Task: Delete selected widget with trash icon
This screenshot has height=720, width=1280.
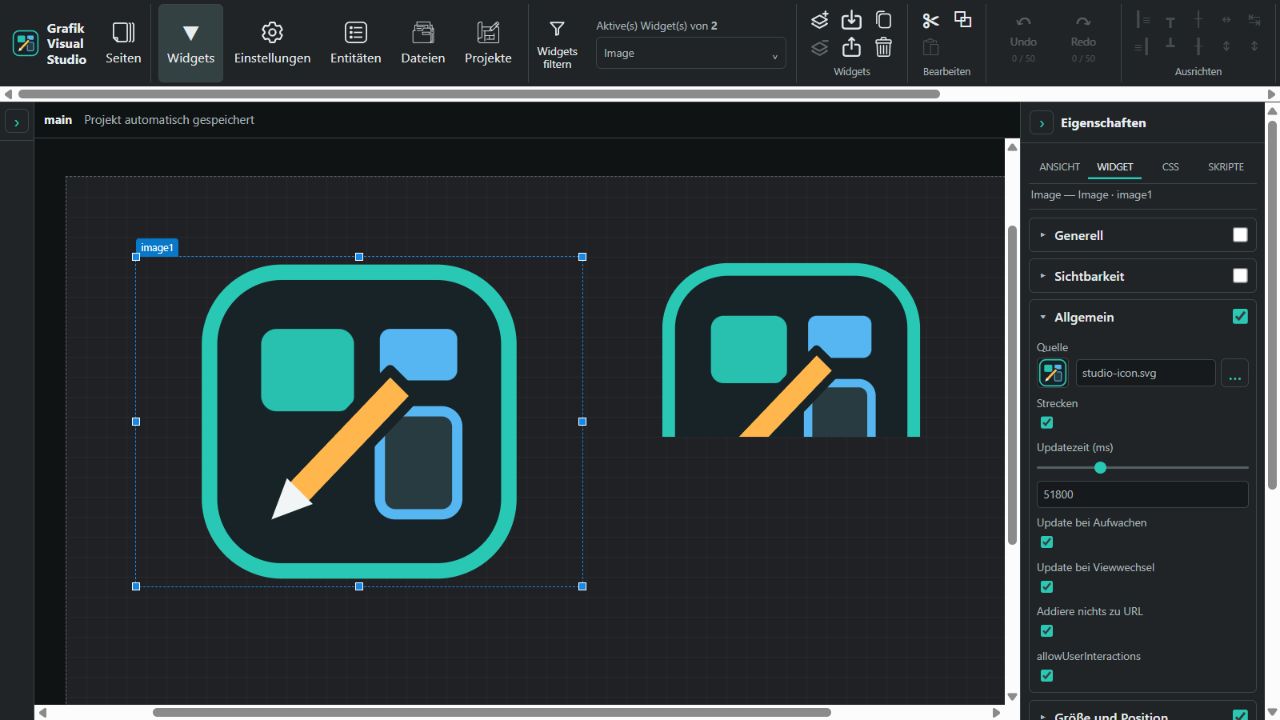Action: coord(883,47)
